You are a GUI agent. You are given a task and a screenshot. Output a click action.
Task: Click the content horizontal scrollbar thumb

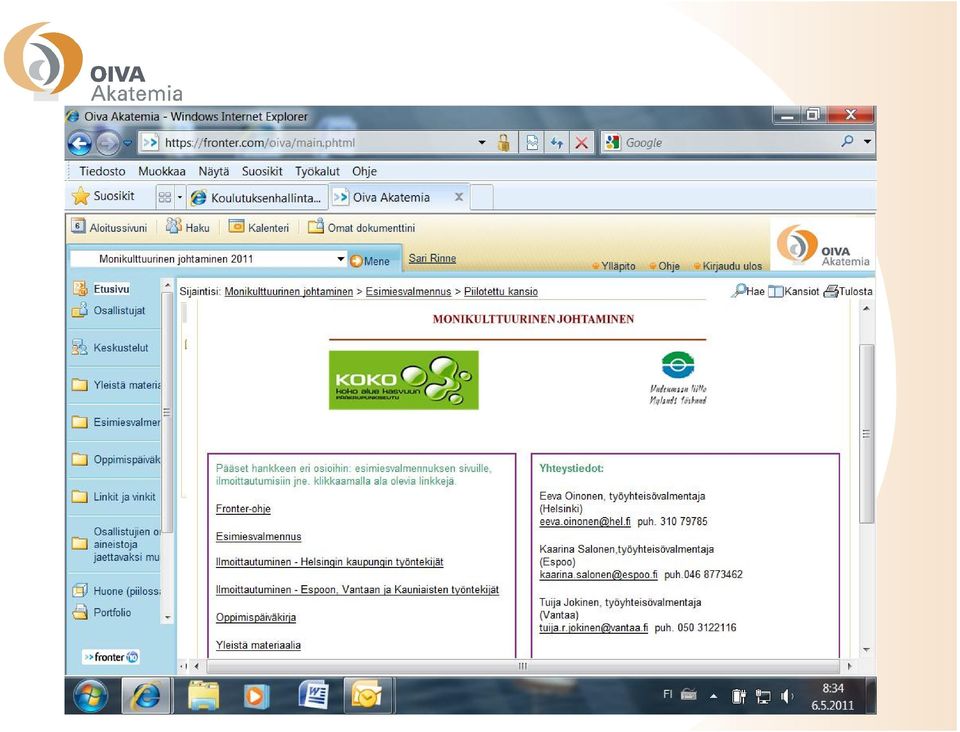[x=522, y=666]
